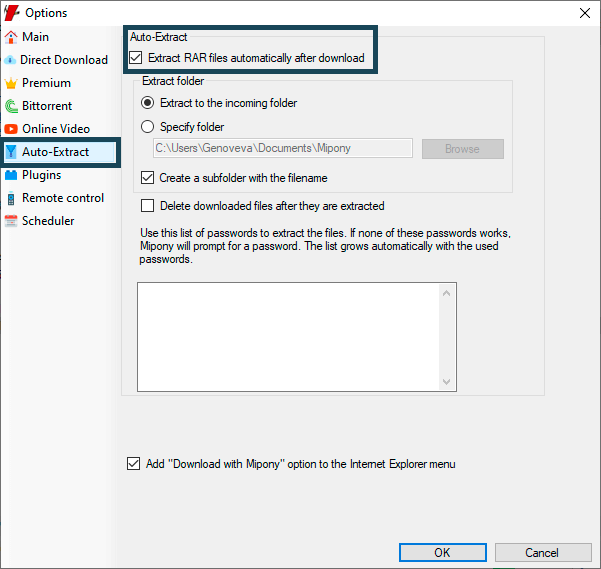Enable Delete downloaded files after extraction
The height and width of the screenshot is (569, 601).
148,206
